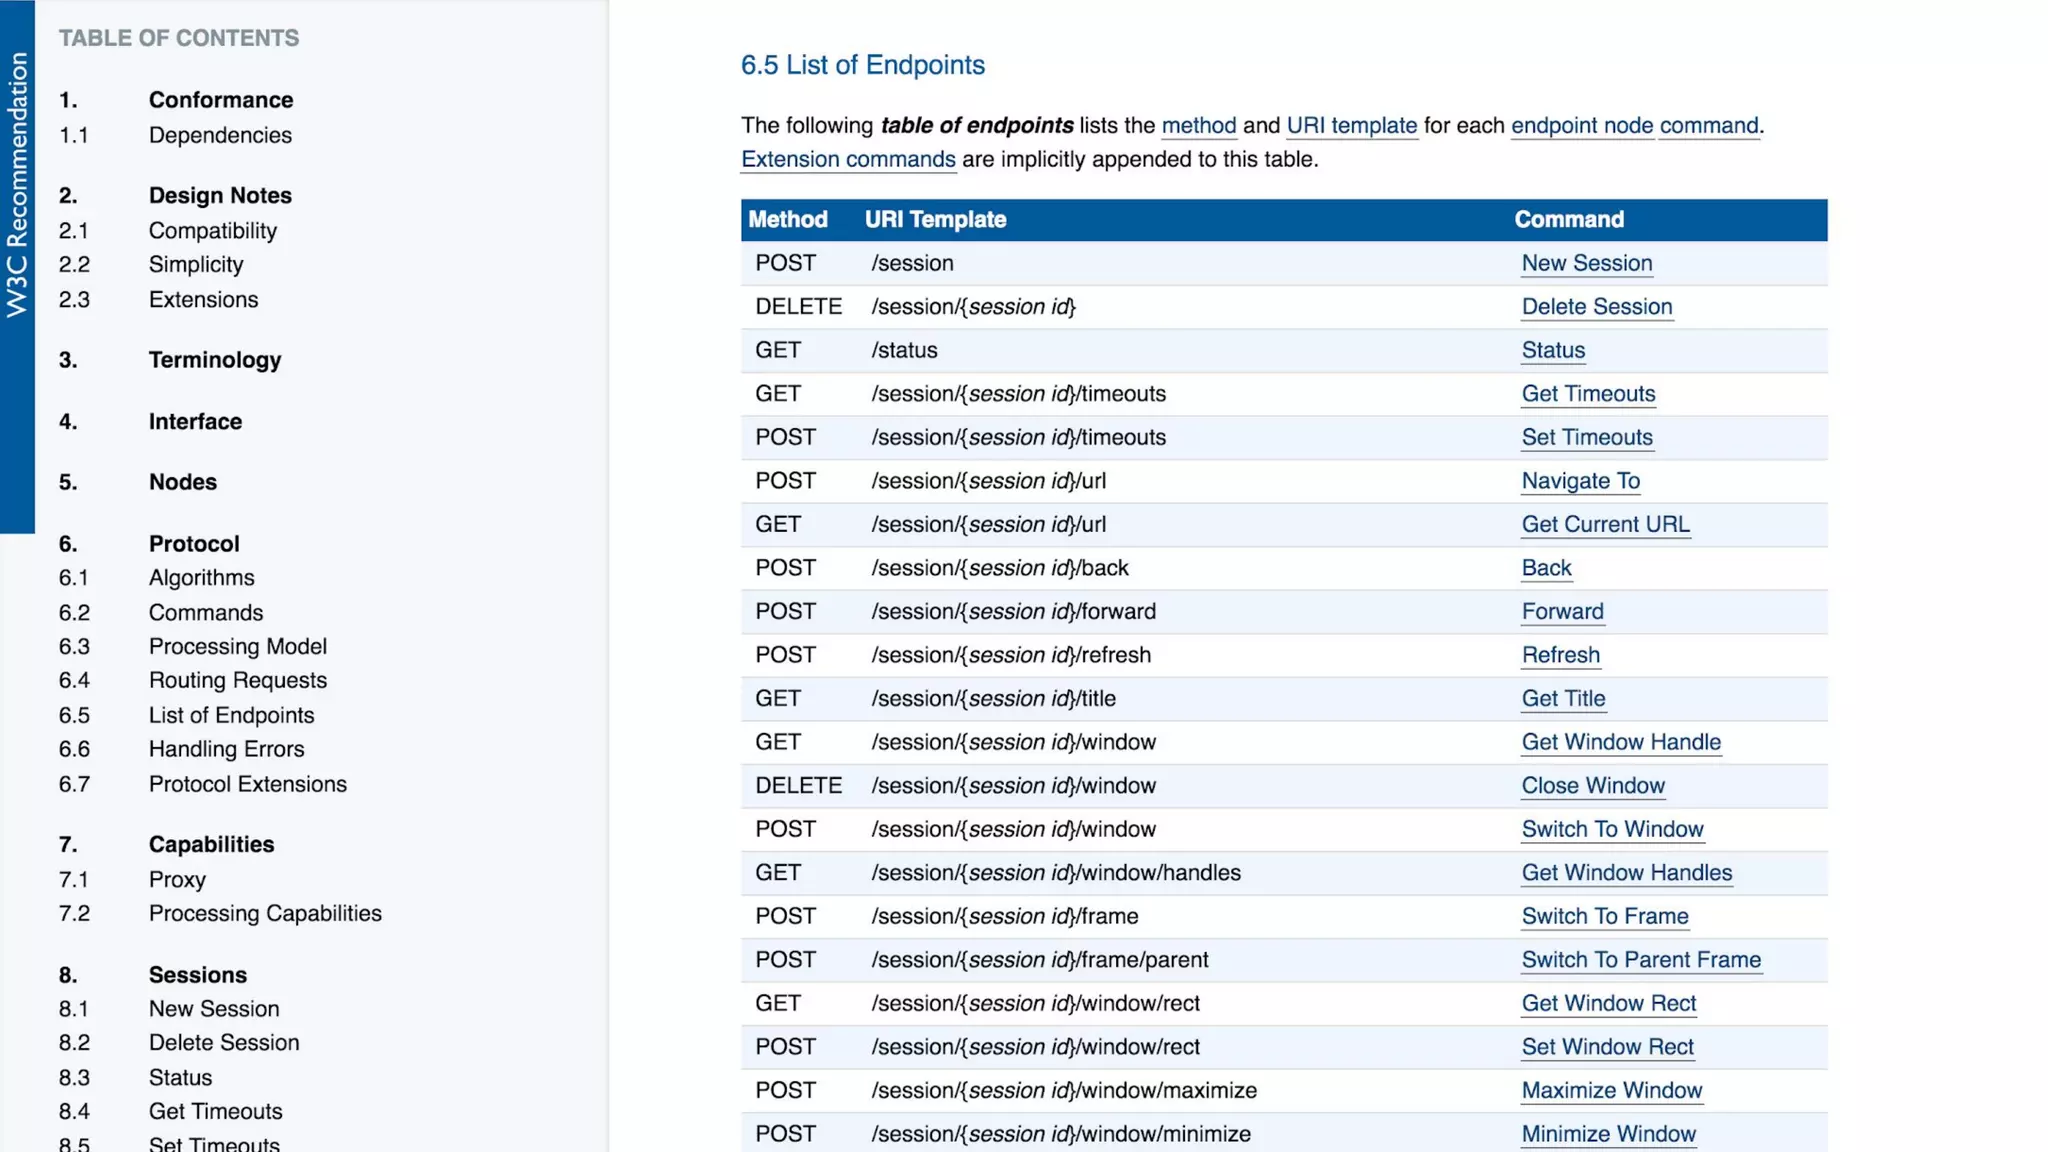Select Terminology in table of contents
The image size is (2048, 1152).
click(215, 360)
